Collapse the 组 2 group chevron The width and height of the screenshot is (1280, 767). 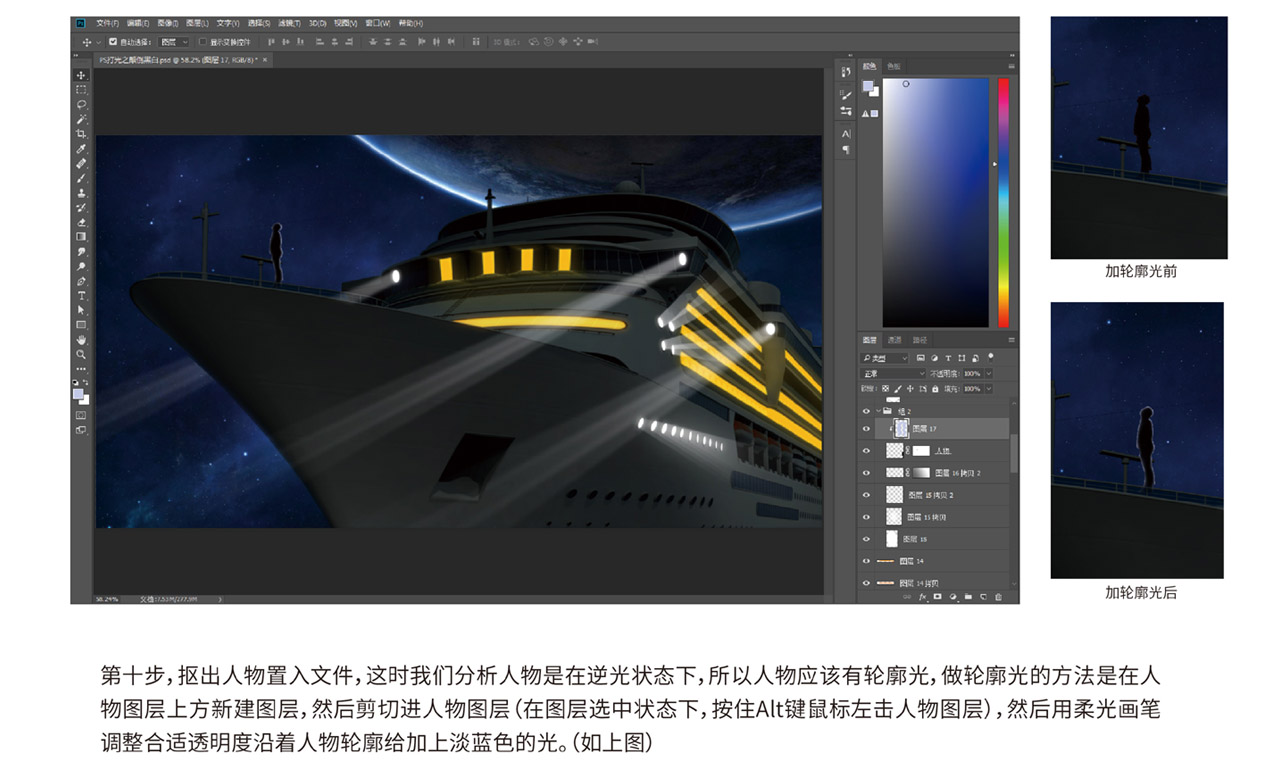pos(878,411)
